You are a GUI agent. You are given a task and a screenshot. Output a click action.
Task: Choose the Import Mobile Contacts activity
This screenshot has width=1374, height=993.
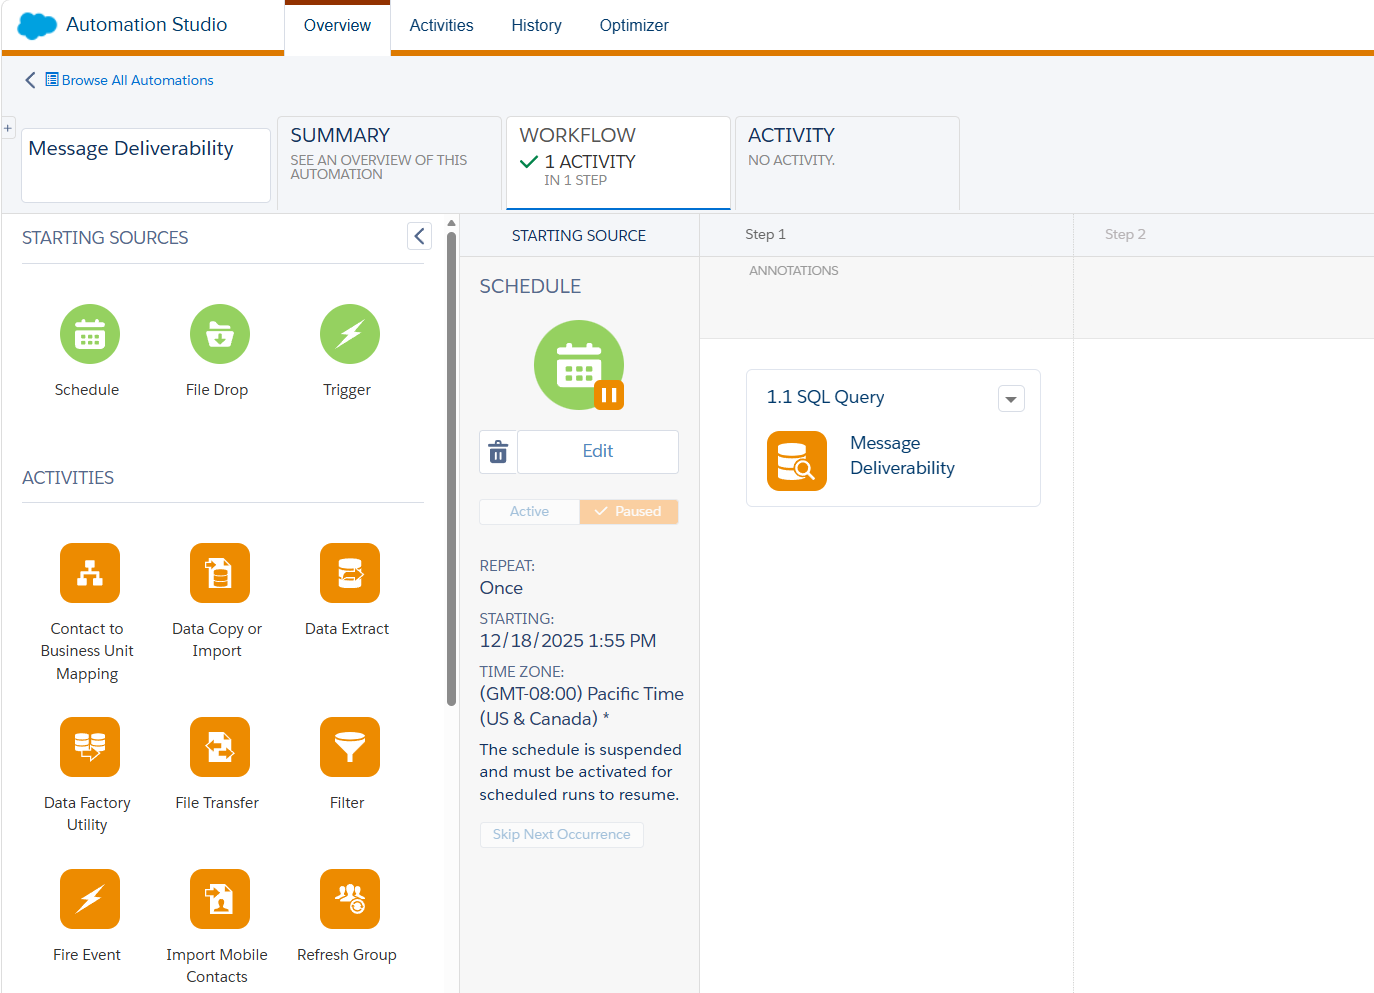pyautogui.click(x=219, y=899)
